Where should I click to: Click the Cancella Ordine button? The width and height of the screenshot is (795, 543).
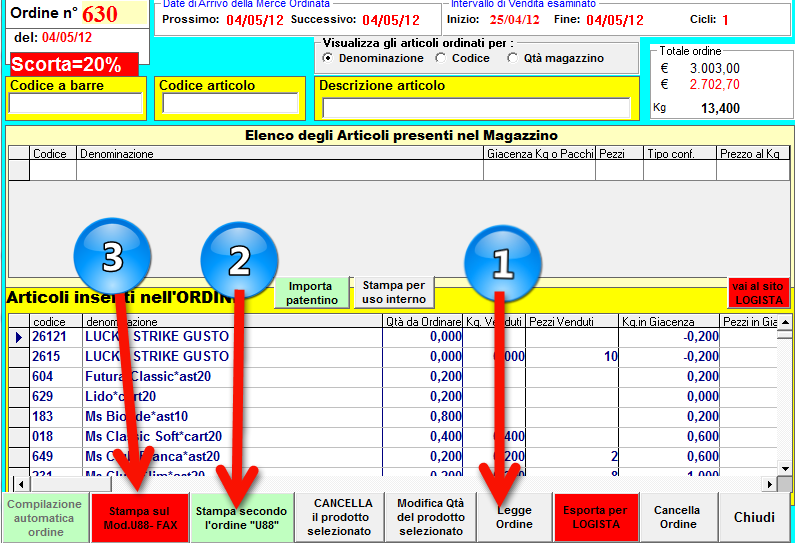tap(677, 517)
